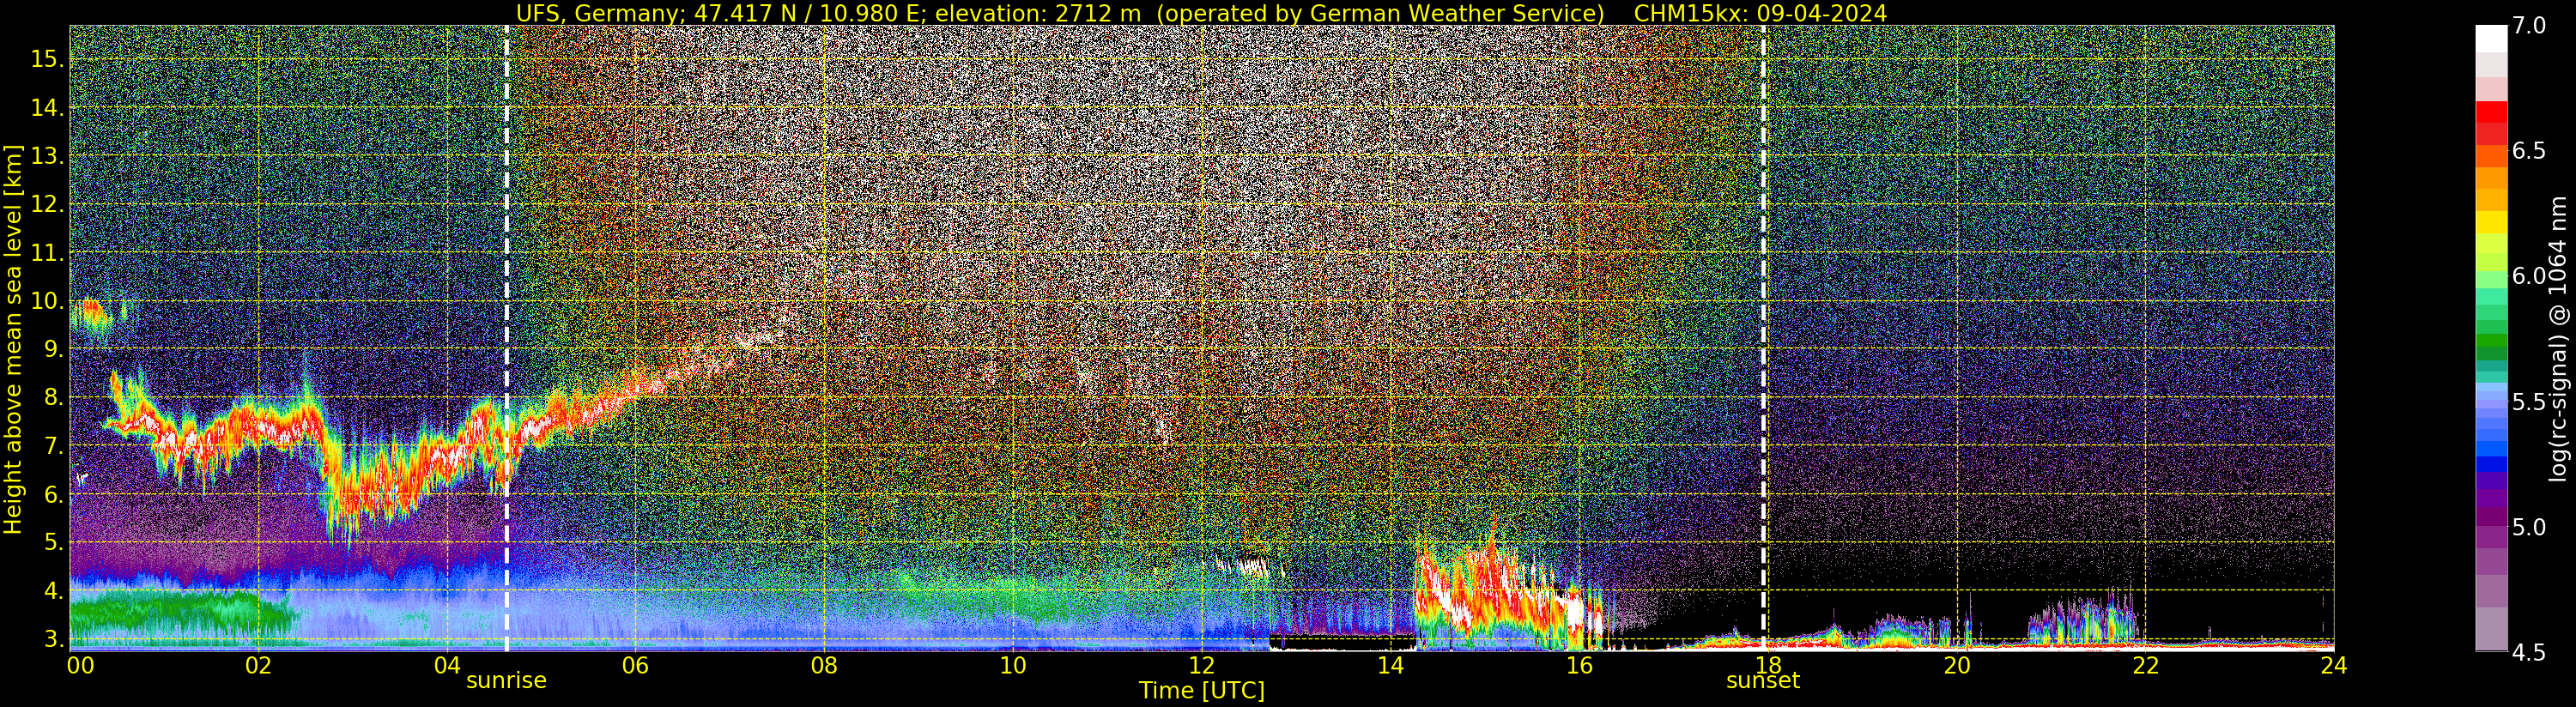Click the '5.' height tick label

click(x=53, y=543)
